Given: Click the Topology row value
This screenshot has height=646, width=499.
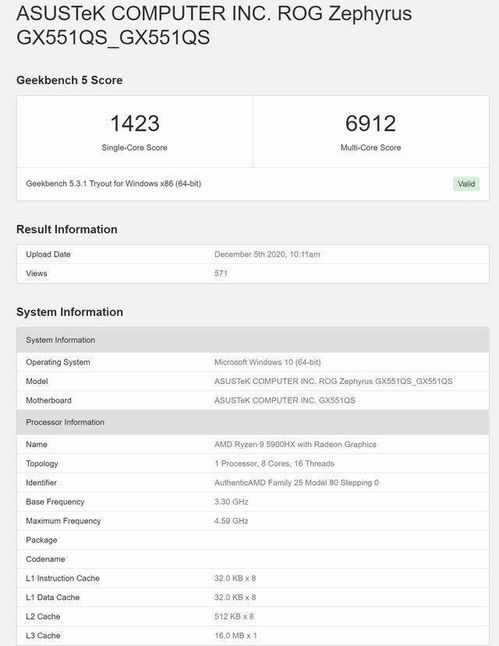Looking at the screenshot, I should coord(274,463).
